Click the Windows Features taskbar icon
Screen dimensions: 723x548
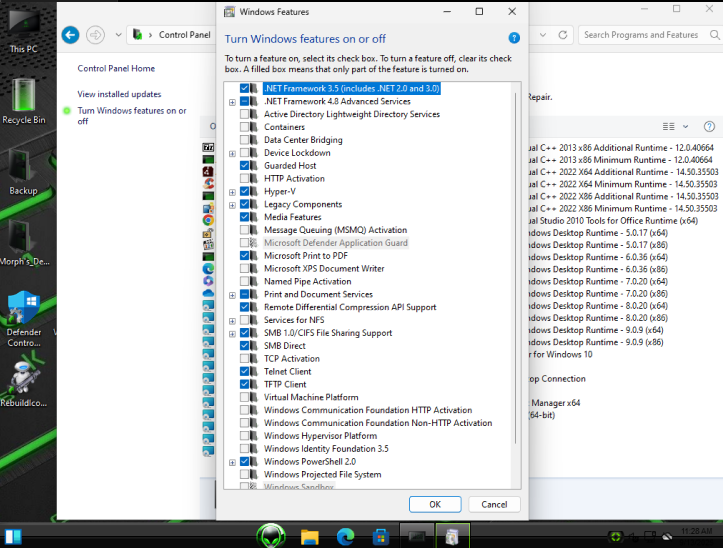(x=452, y=536)
